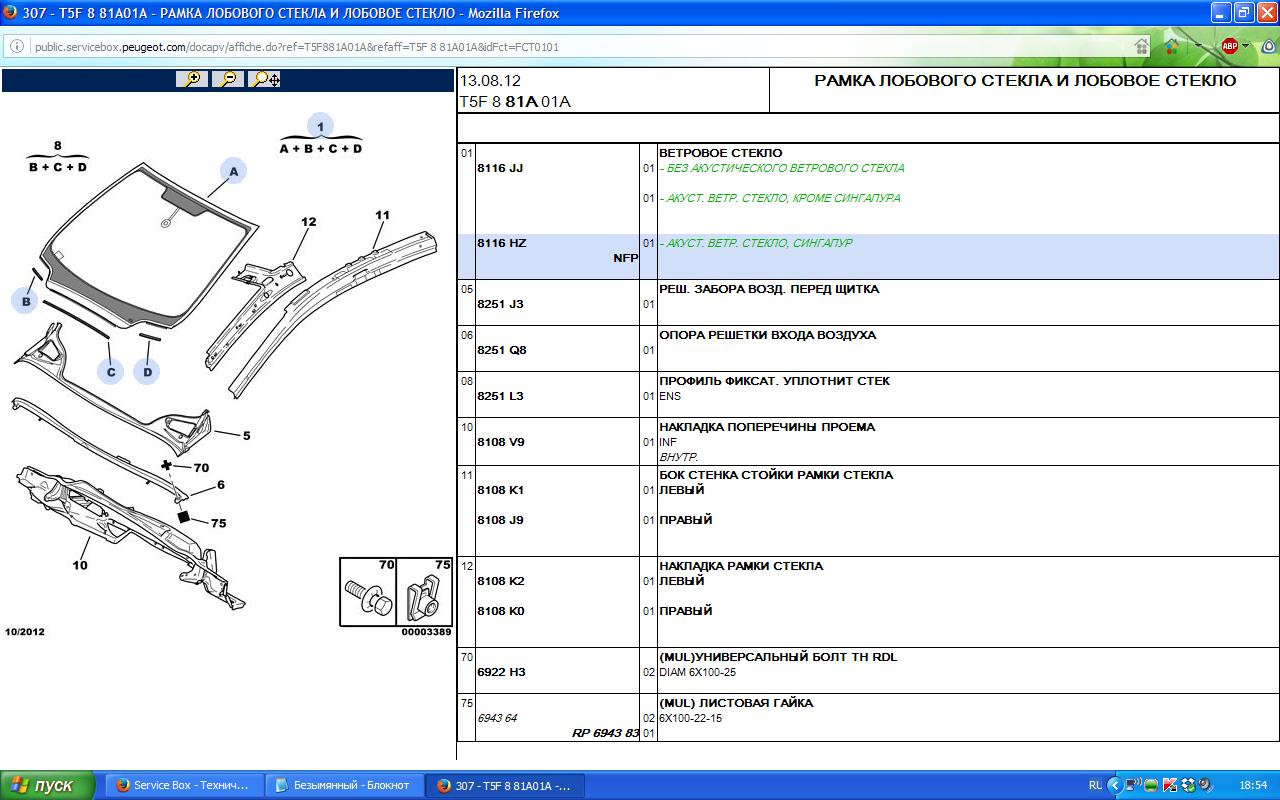
Task: Select part label 6 in diagram
Action: (x=221, y=485)
